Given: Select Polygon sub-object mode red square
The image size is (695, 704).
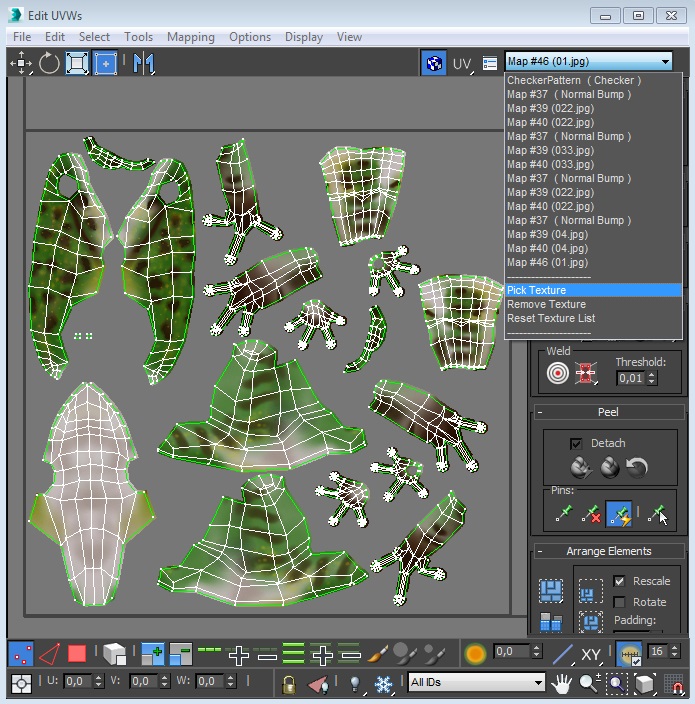Looking at the screenshot, I should point(77,654).
